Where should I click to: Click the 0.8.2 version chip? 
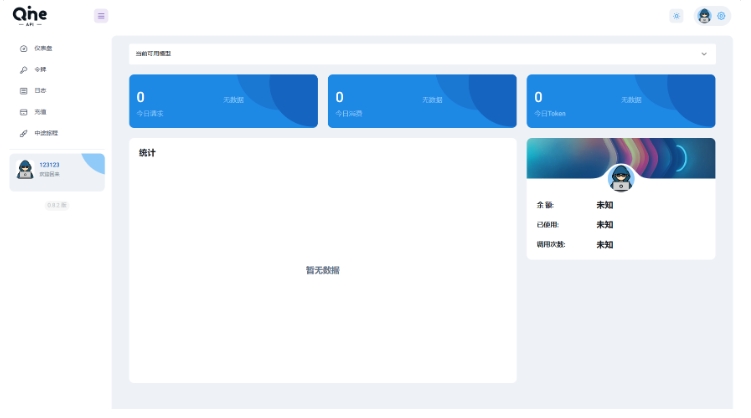[x=57, y=205]
